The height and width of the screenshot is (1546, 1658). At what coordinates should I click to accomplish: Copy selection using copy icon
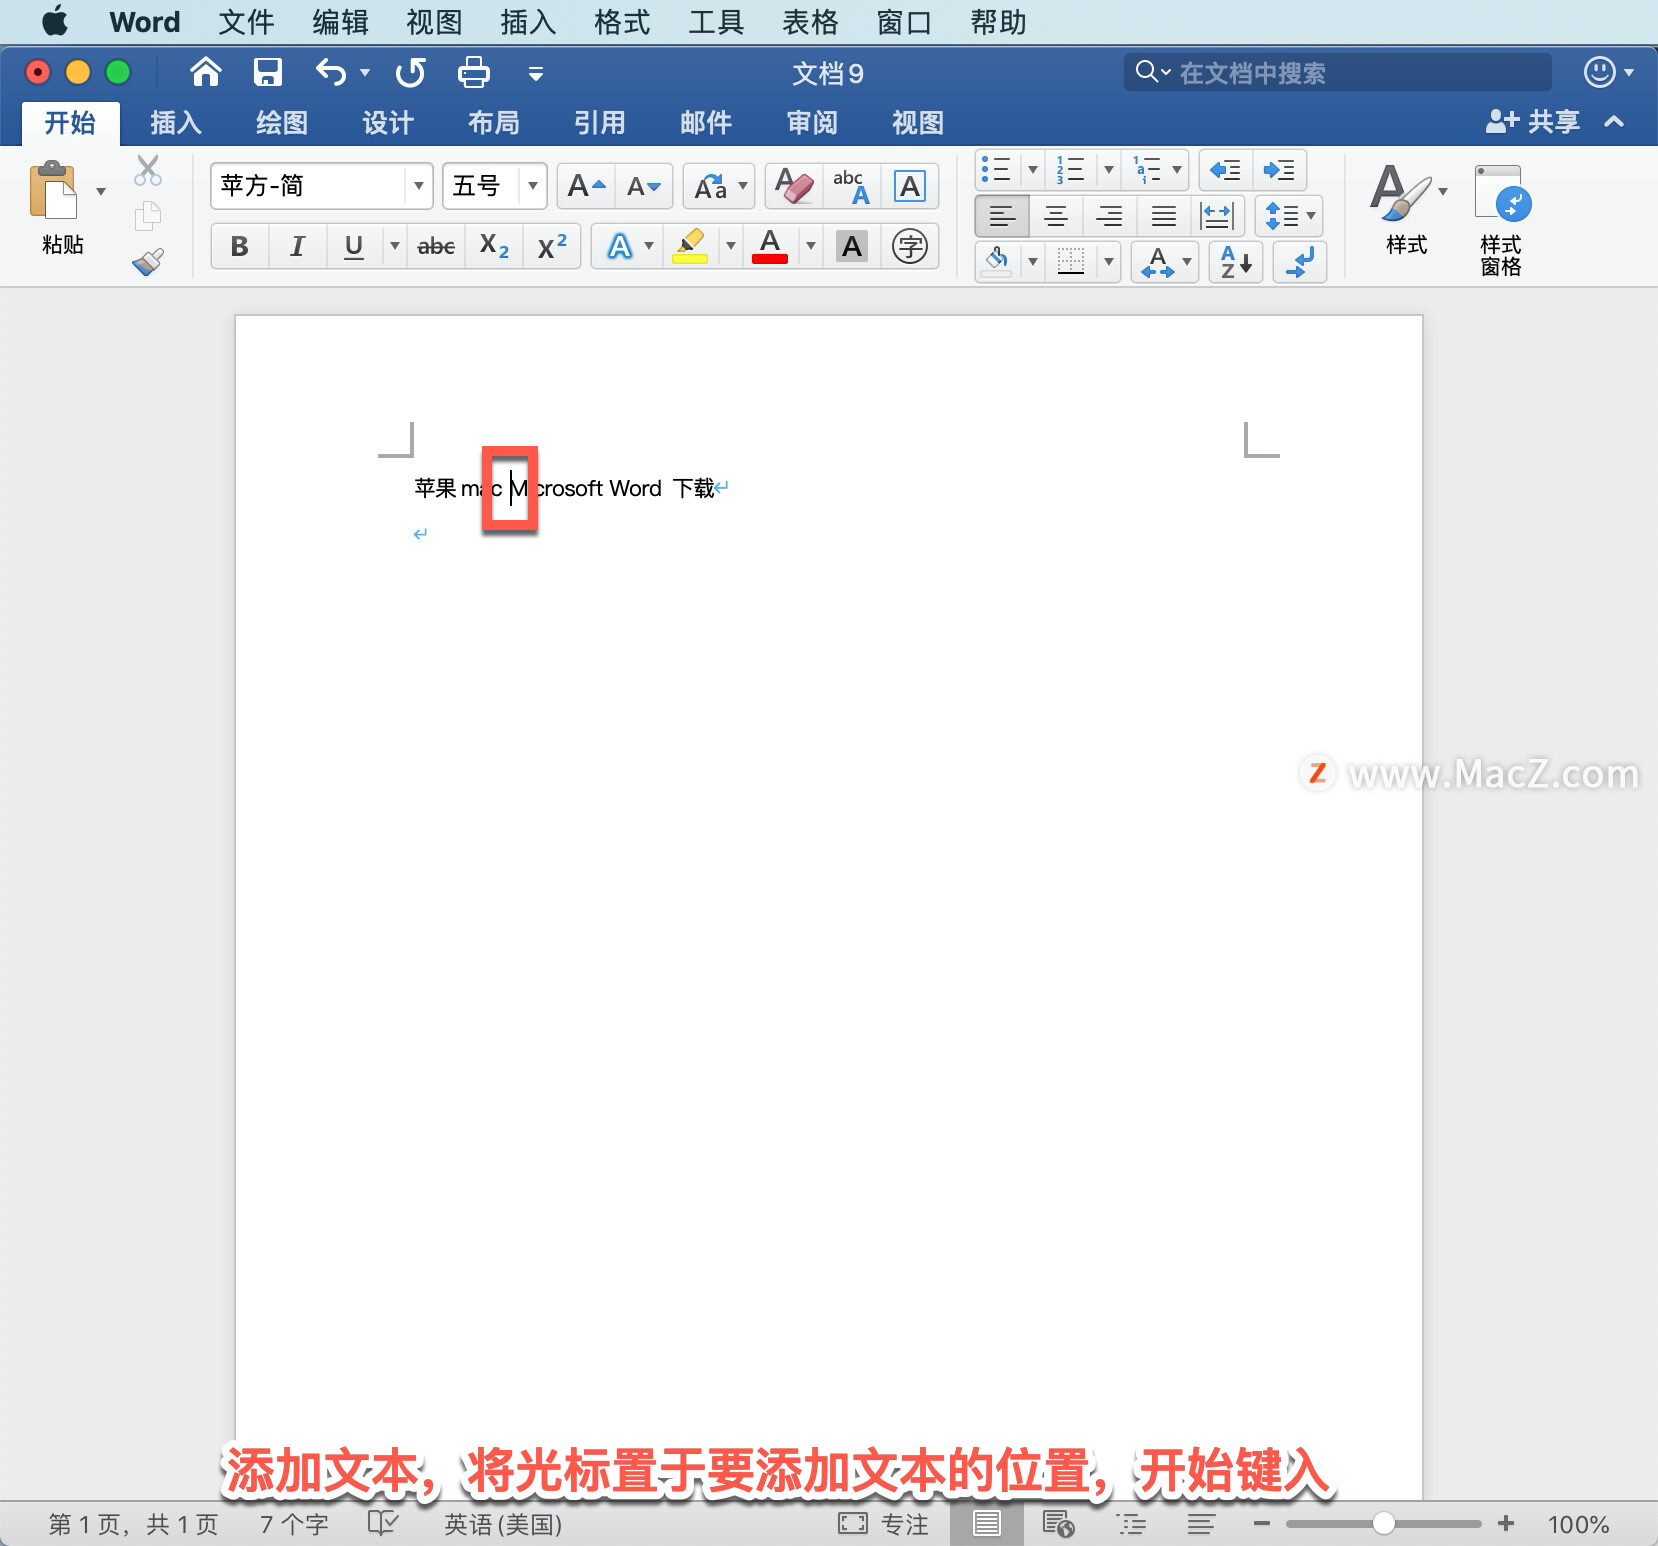click(148, 215)
